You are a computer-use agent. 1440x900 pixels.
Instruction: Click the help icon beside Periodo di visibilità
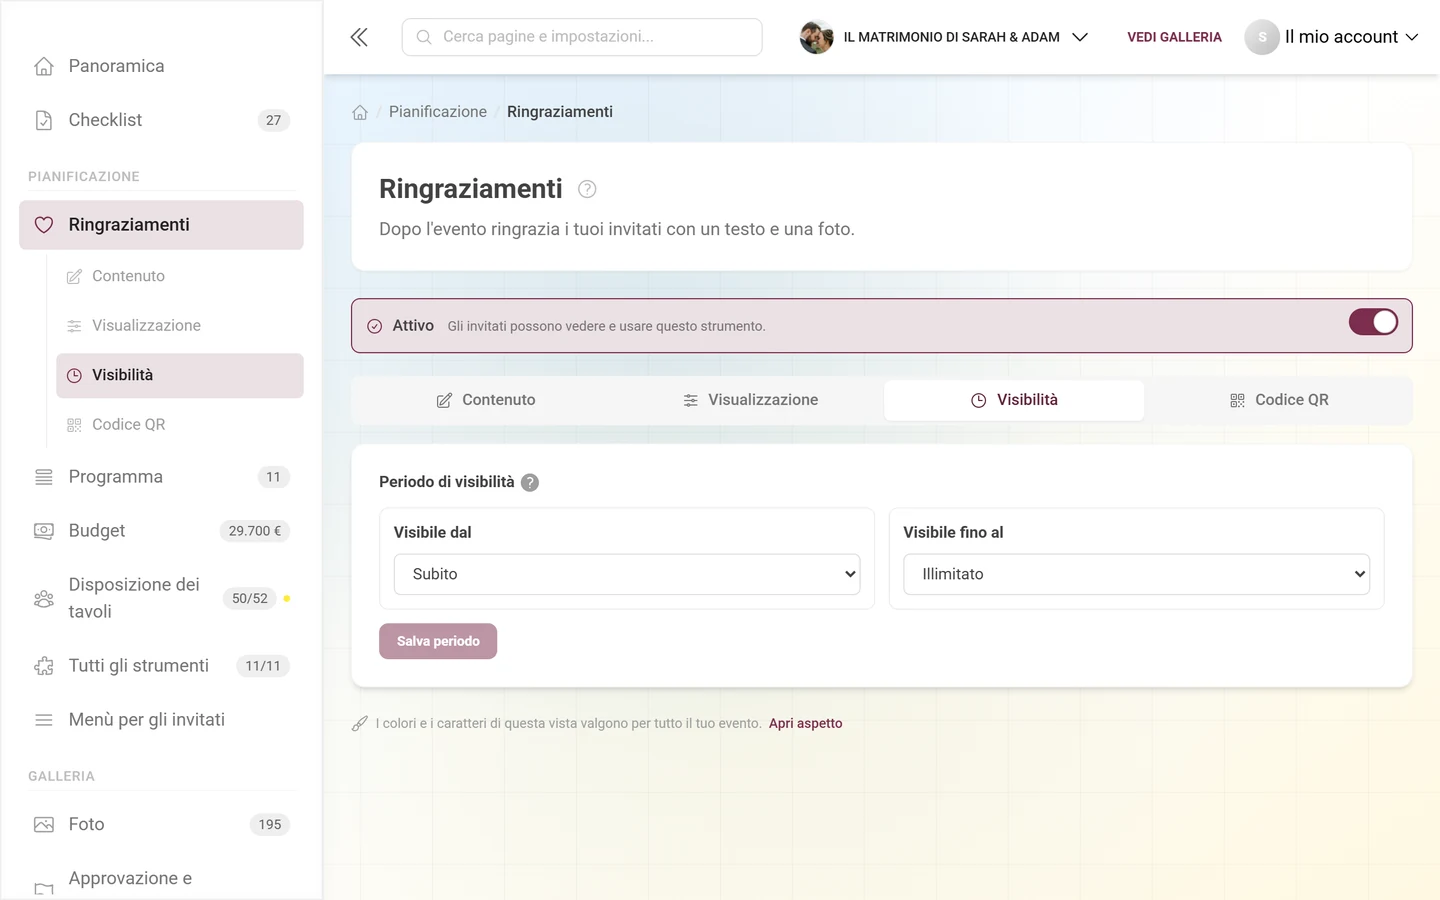point(530,482)
